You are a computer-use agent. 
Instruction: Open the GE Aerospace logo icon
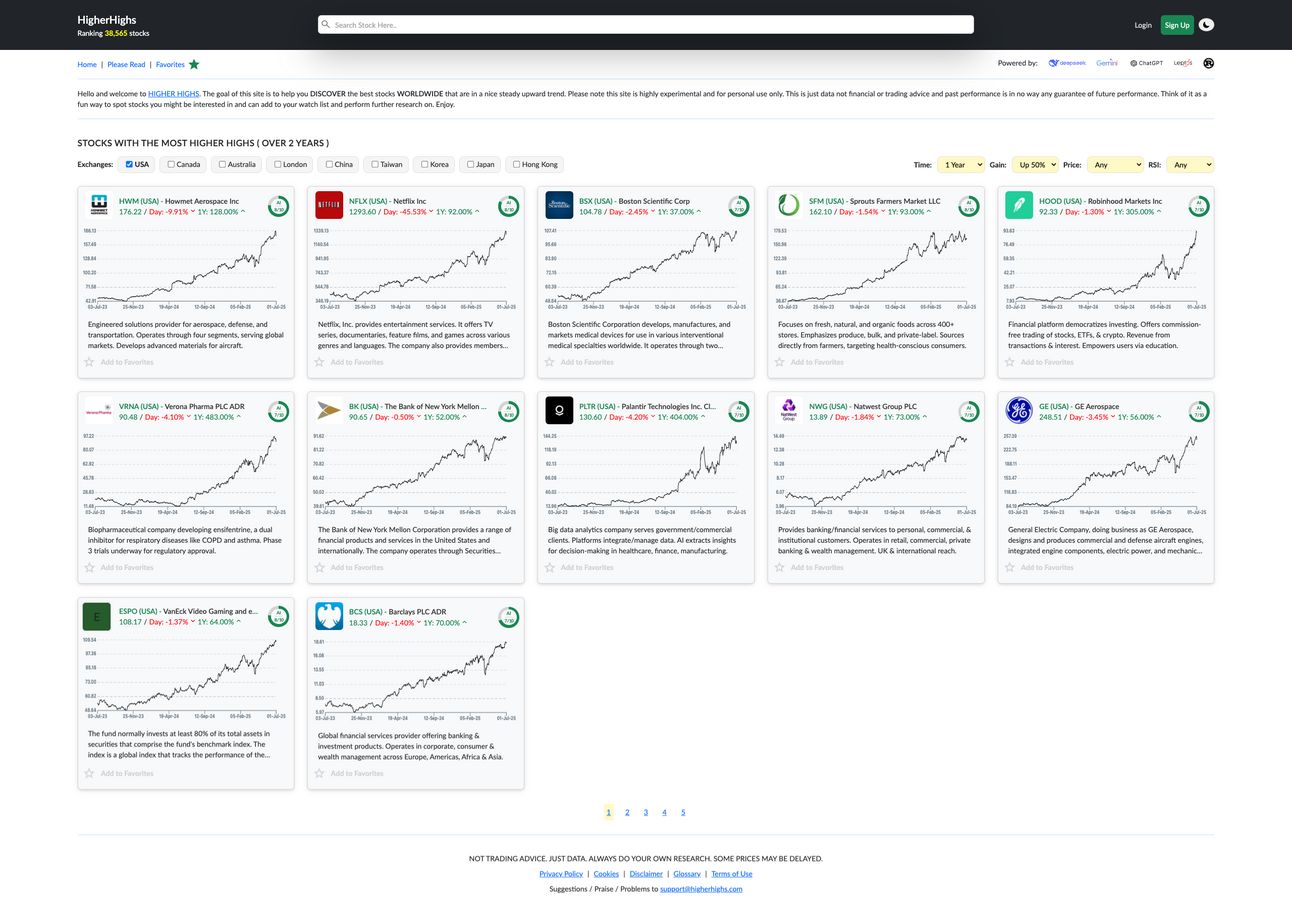click(1019, 411)
